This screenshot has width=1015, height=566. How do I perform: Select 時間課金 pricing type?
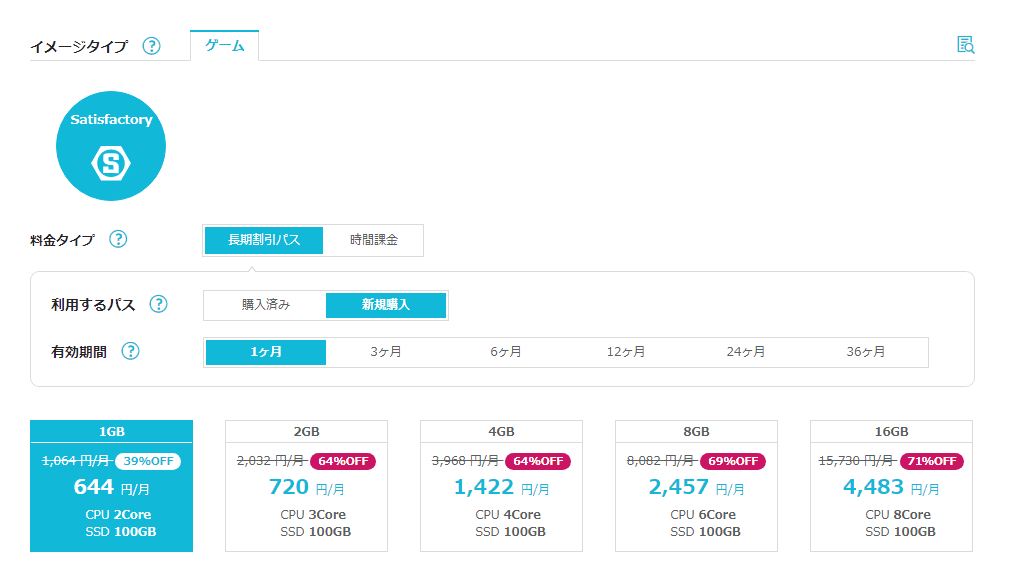click(374, 240)
